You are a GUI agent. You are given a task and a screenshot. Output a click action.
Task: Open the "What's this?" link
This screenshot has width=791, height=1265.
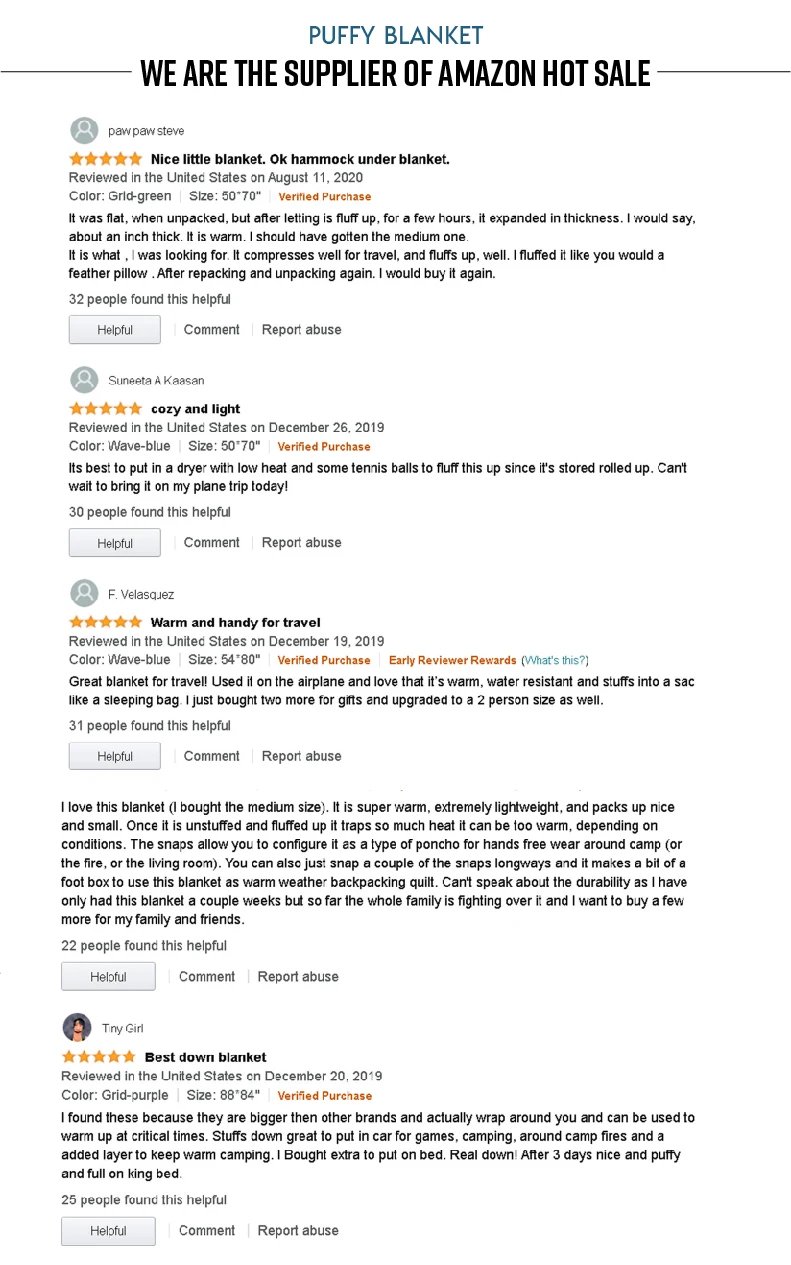point(555,660)
